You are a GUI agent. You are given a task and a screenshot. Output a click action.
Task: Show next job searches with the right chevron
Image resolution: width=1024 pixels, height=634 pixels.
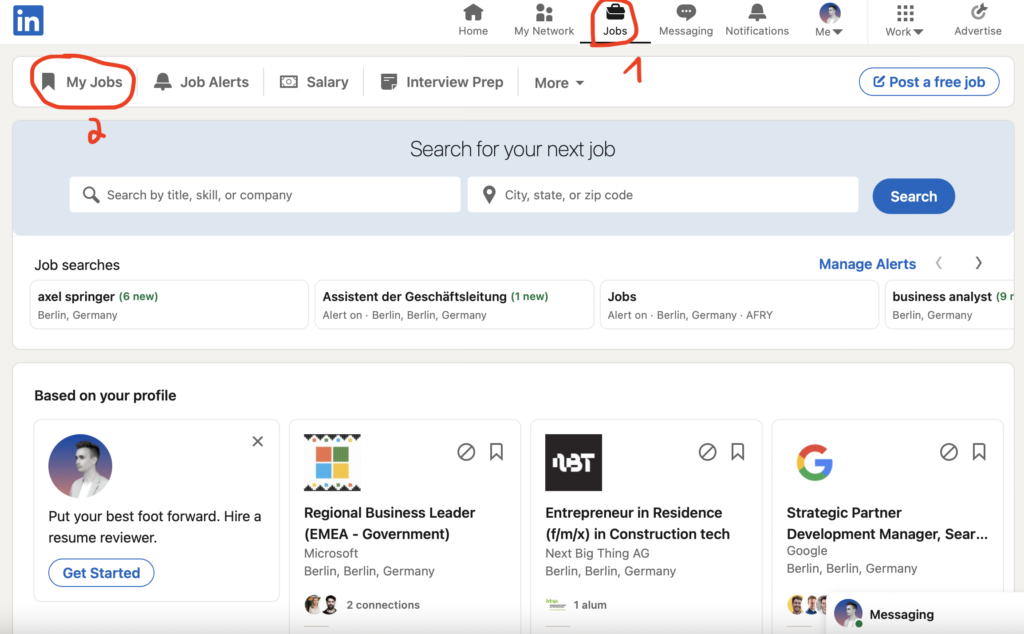(x=978, y=263)
